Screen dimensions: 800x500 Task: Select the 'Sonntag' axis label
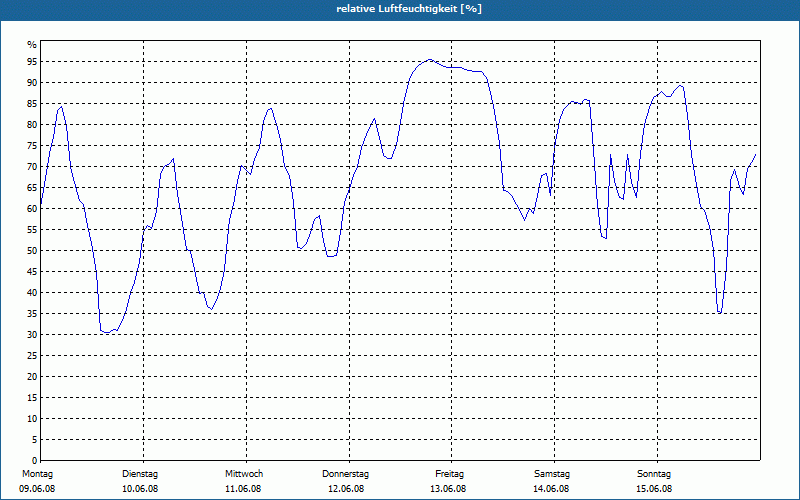(x=654, y=474)
